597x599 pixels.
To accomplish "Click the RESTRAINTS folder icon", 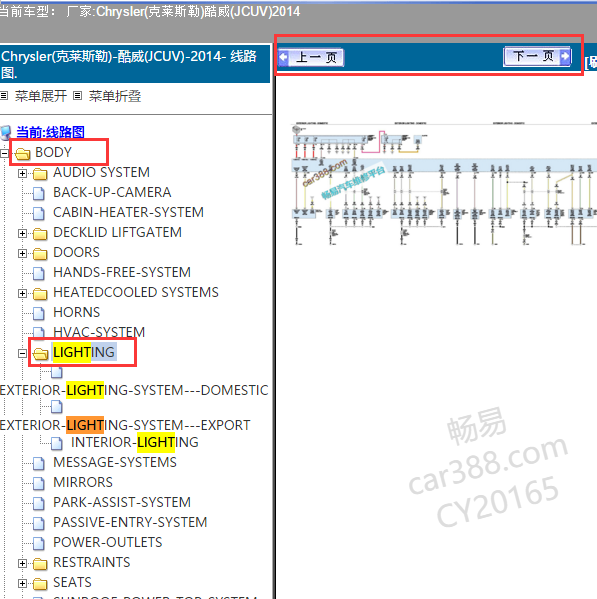I will click(x=40, y=563).
